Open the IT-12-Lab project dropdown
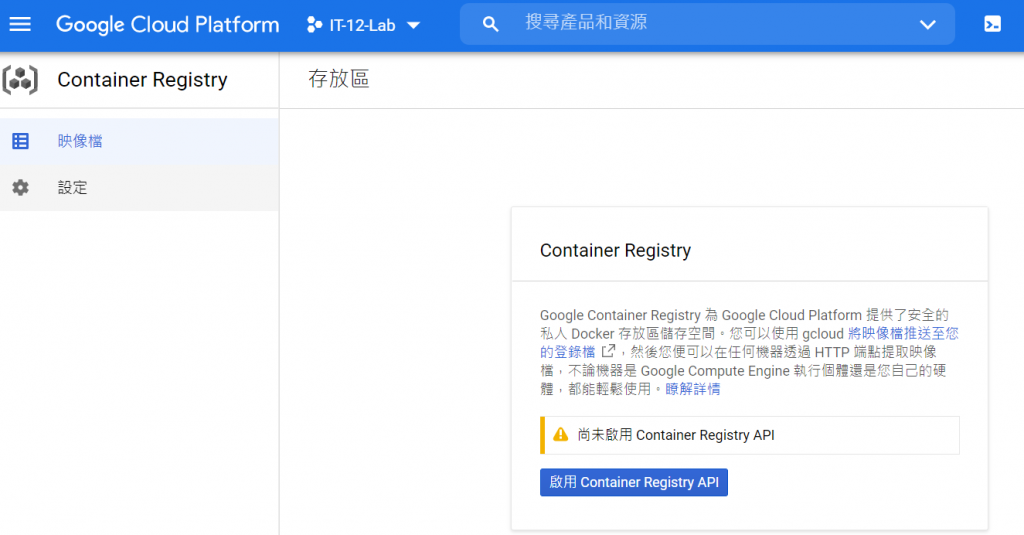Image resolution: width=1024 pixels, height=535 pixels. point(362,25)
